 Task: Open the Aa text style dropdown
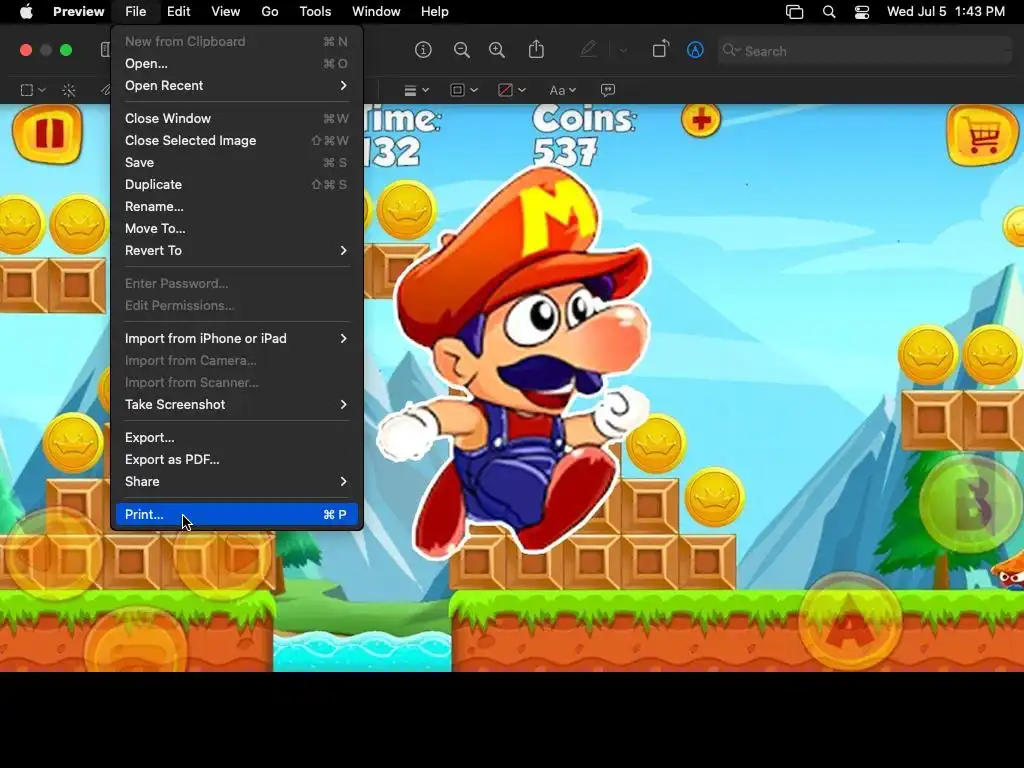pyautogui.click(x=562, y=90)
